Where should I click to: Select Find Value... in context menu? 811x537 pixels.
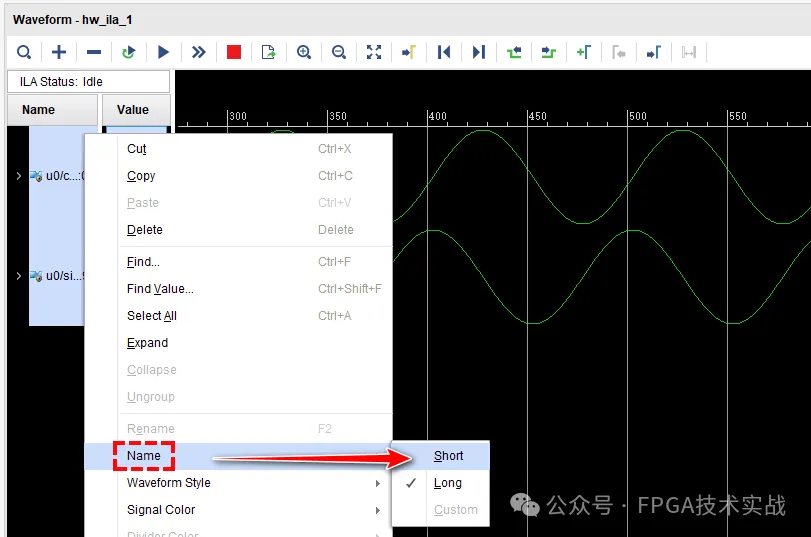[160, 289]
